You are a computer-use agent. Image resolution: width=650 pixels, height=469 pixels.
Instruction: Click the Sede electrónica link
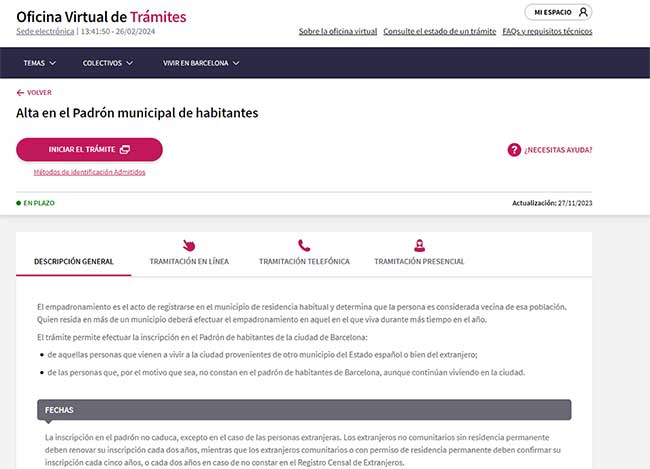[x=44, y=31]
